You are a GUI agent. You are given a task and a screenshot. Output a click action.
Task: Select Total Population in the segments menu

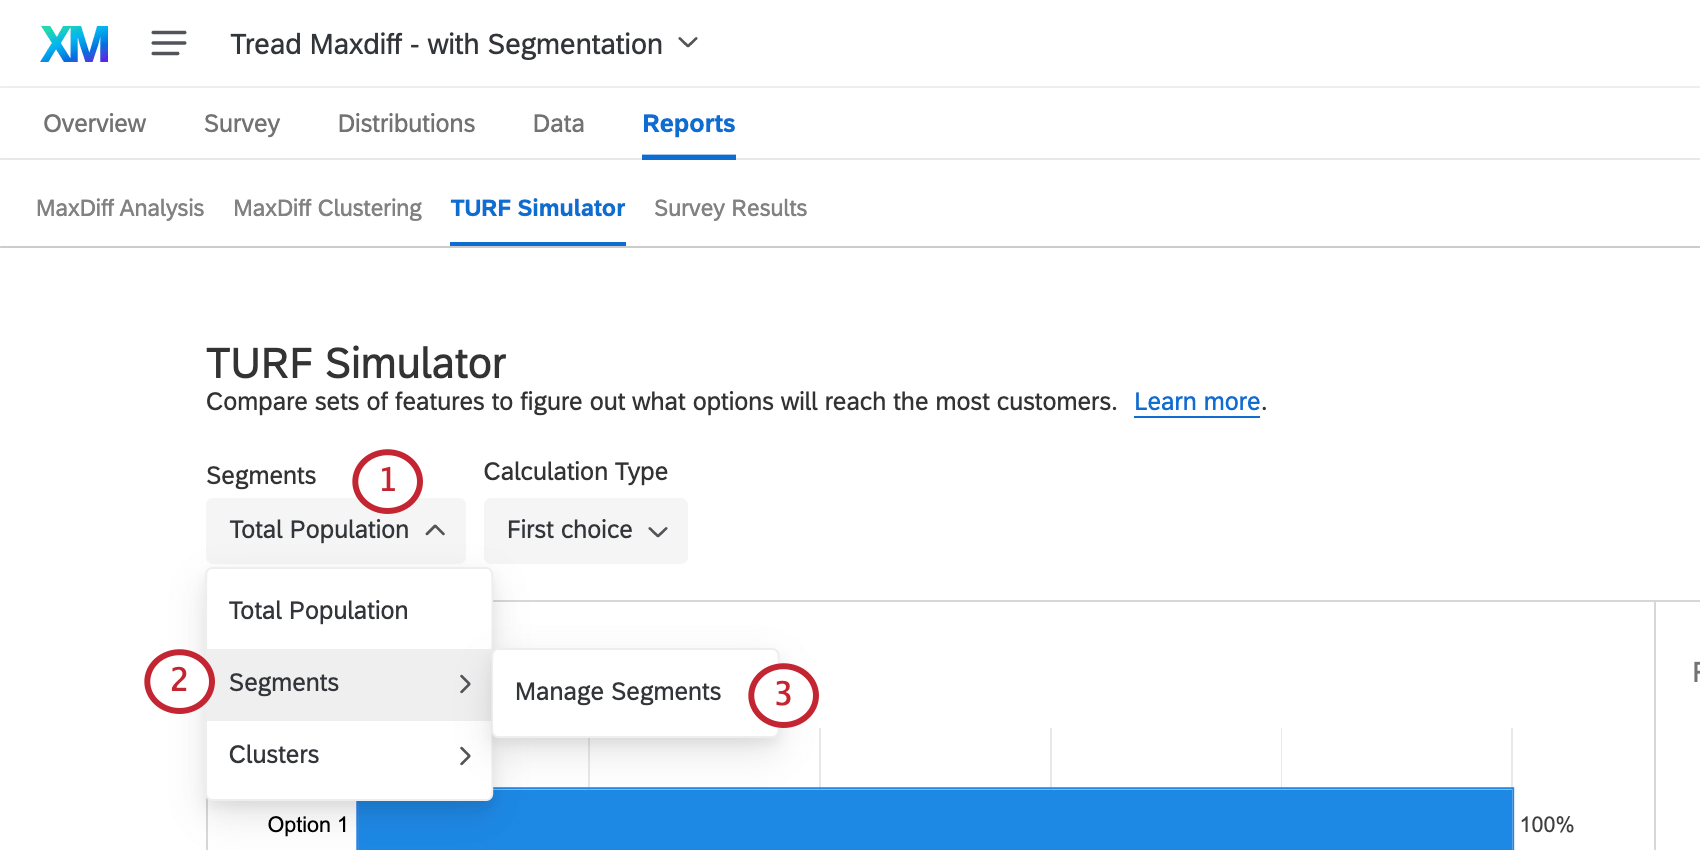318,610
